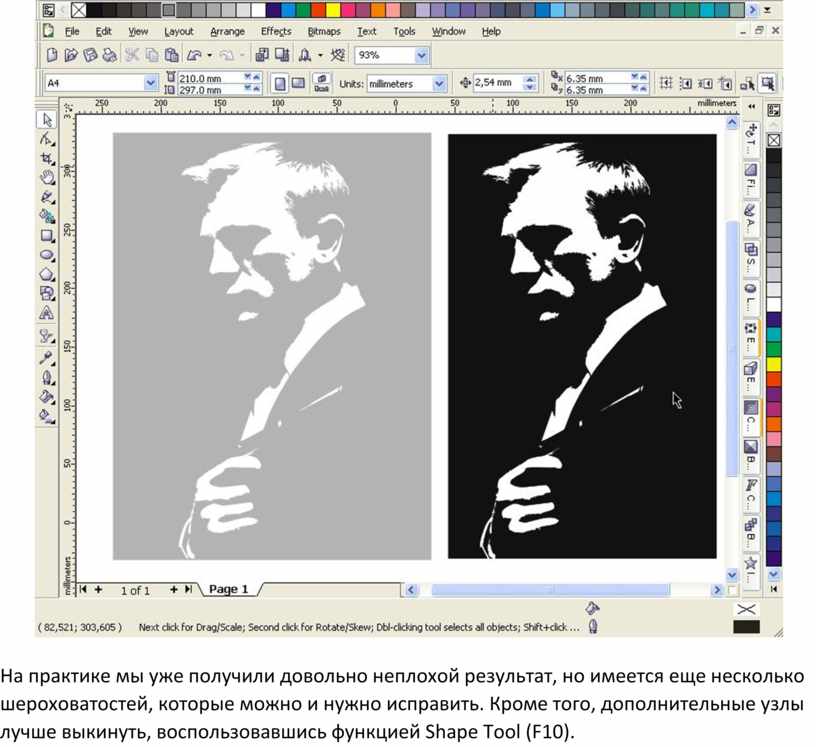This screenshot has height=747, width=816.
Task: Open the Window menu
Action: point(449,31)
